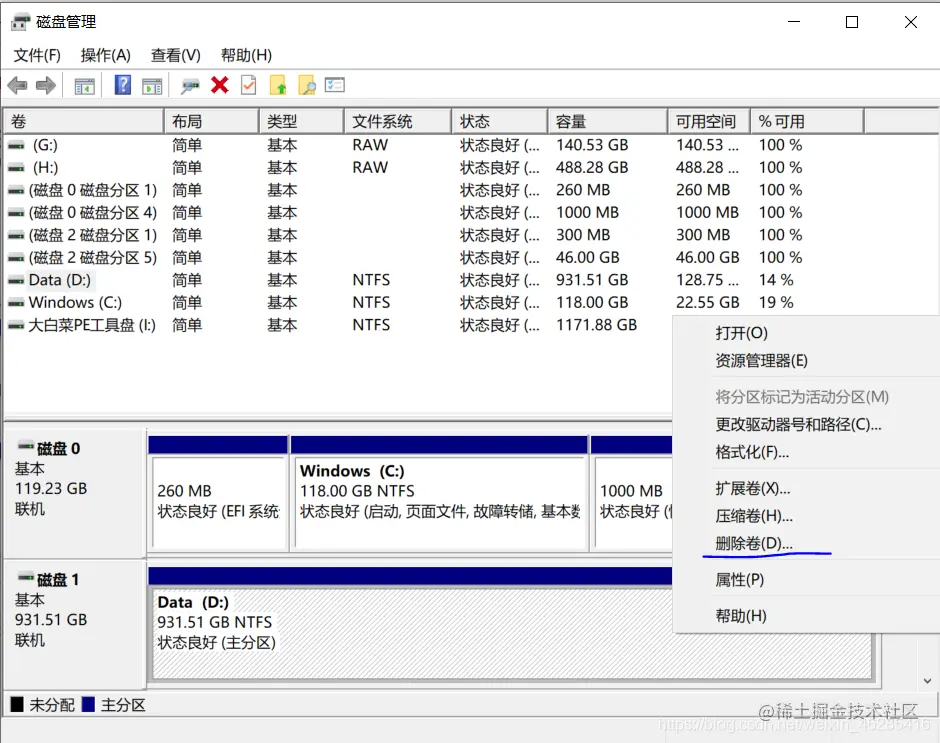This screenshot has width=940, height=743.
Task: Click the checkmark properties icon on toolbar
Action: click(x=248, y=85)
